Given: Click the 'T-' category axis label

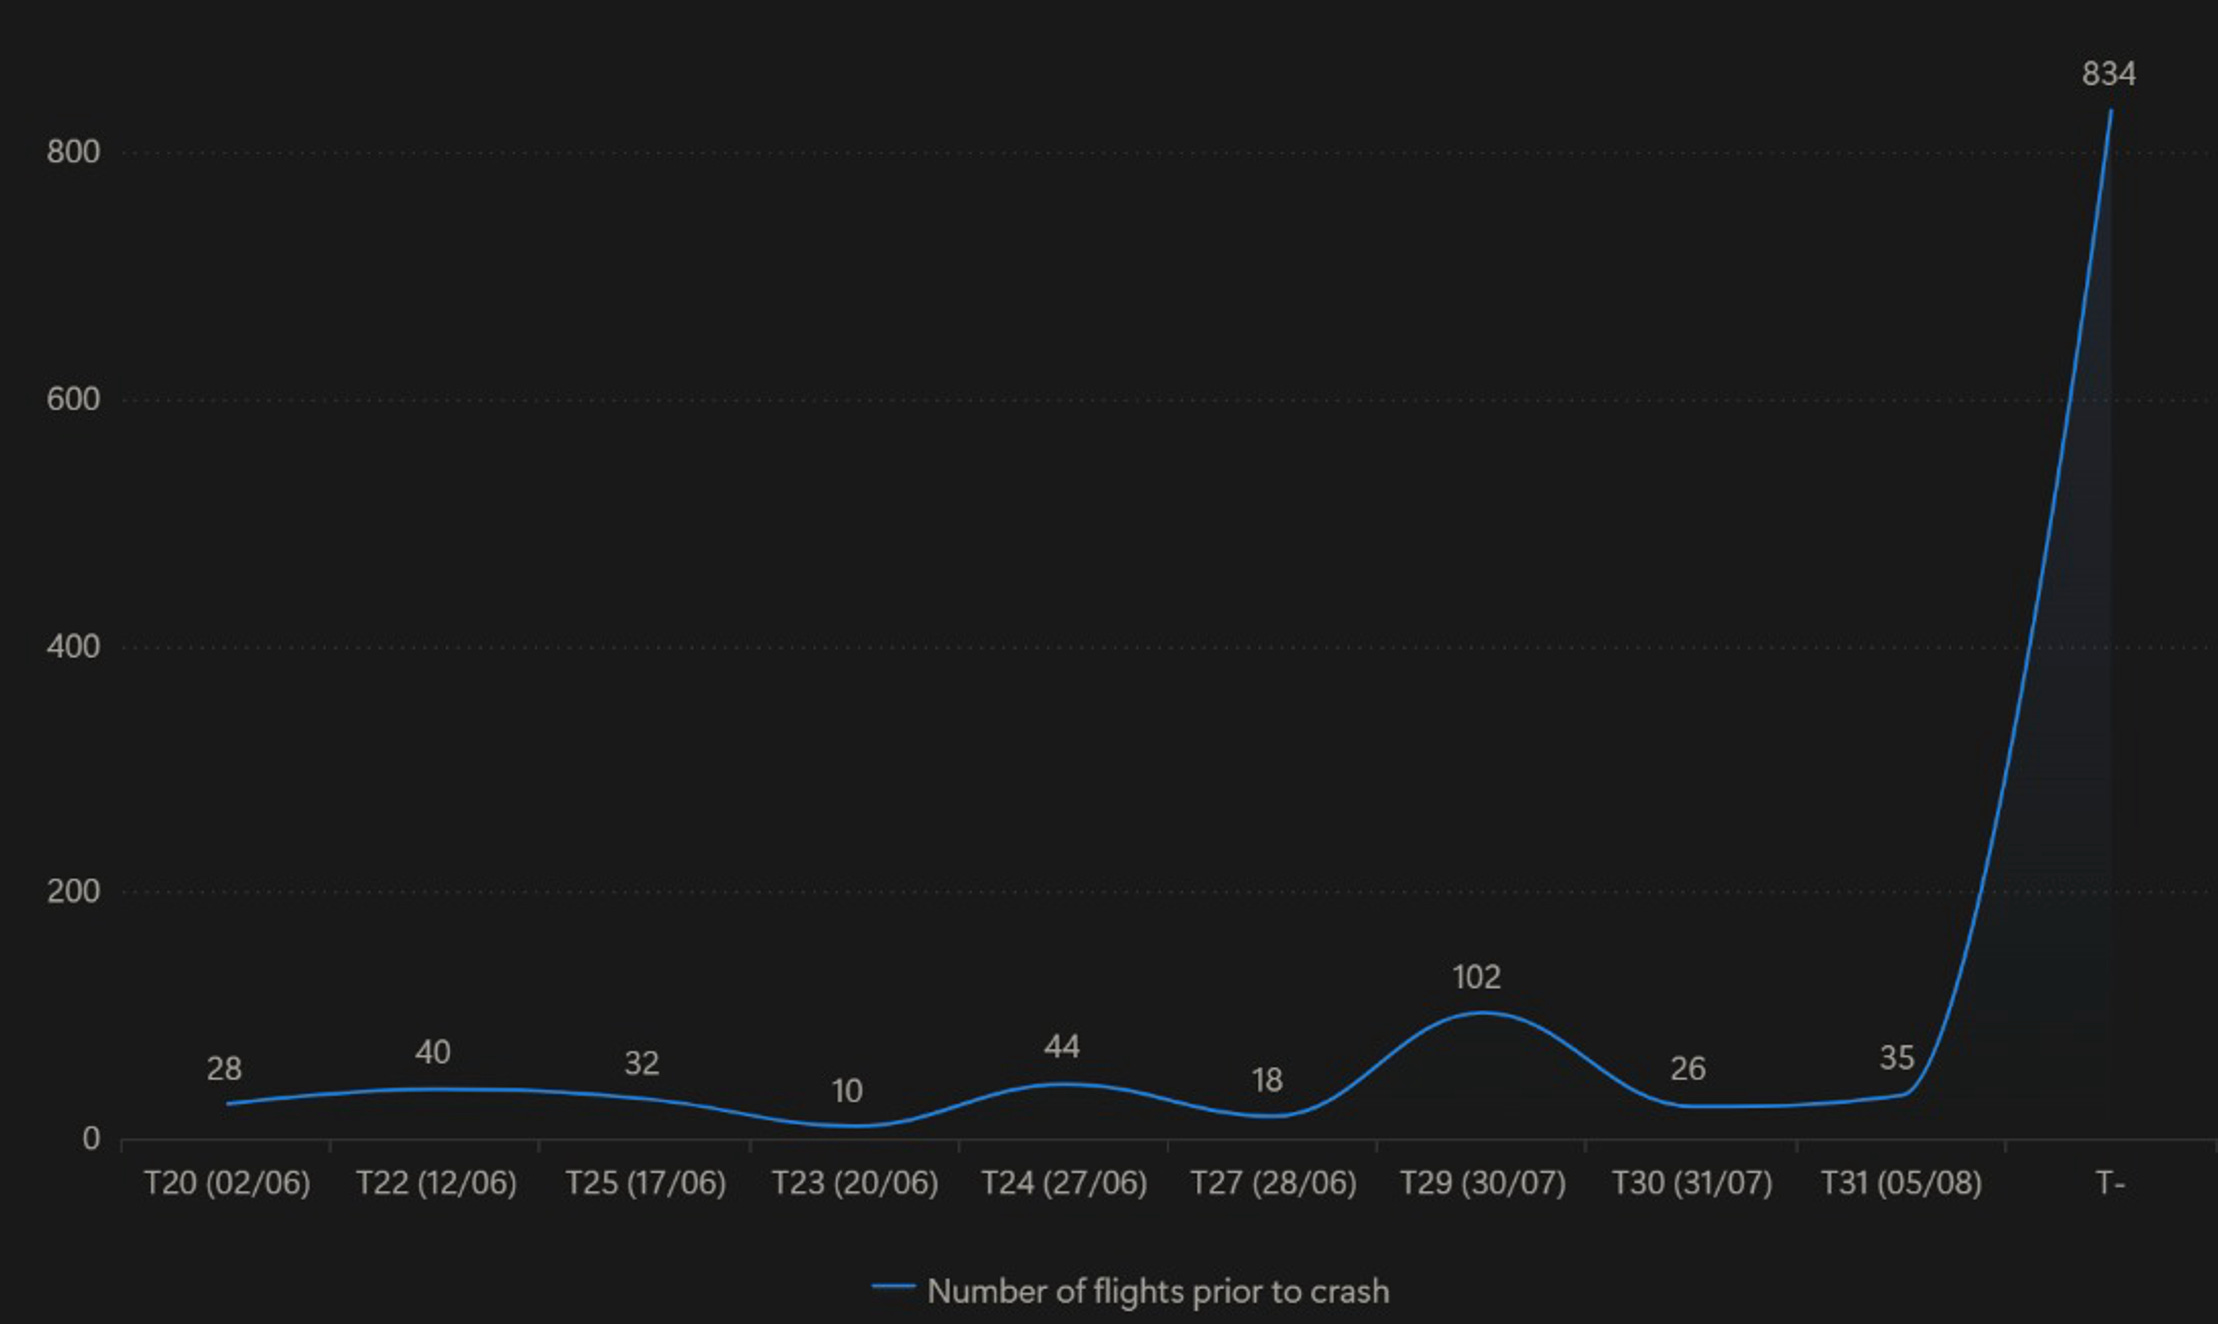Looking at the screenshot, I should [2109, 1183].
